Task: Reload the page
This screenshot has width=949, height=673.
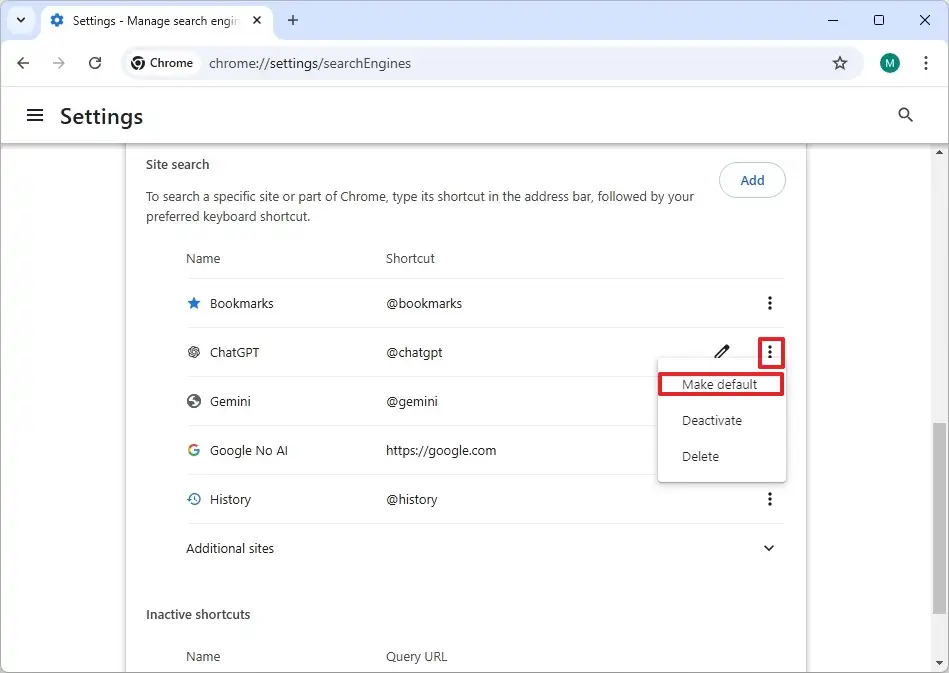Action: [95, 62]
